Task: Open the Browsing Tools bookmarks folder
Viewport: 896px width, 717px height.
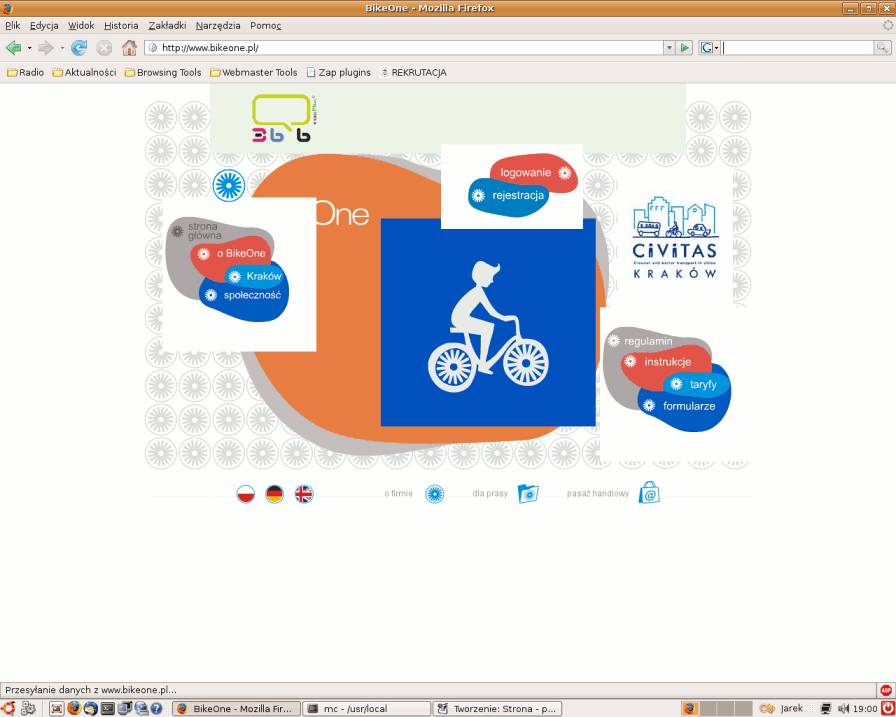Action: click(x=163, y=73)
